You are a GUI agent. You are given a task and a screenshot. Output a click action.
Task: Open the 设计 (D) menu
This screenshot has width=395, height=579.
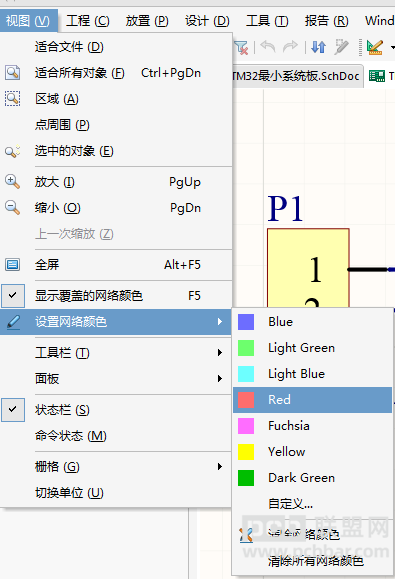click(x=207, y=21)
